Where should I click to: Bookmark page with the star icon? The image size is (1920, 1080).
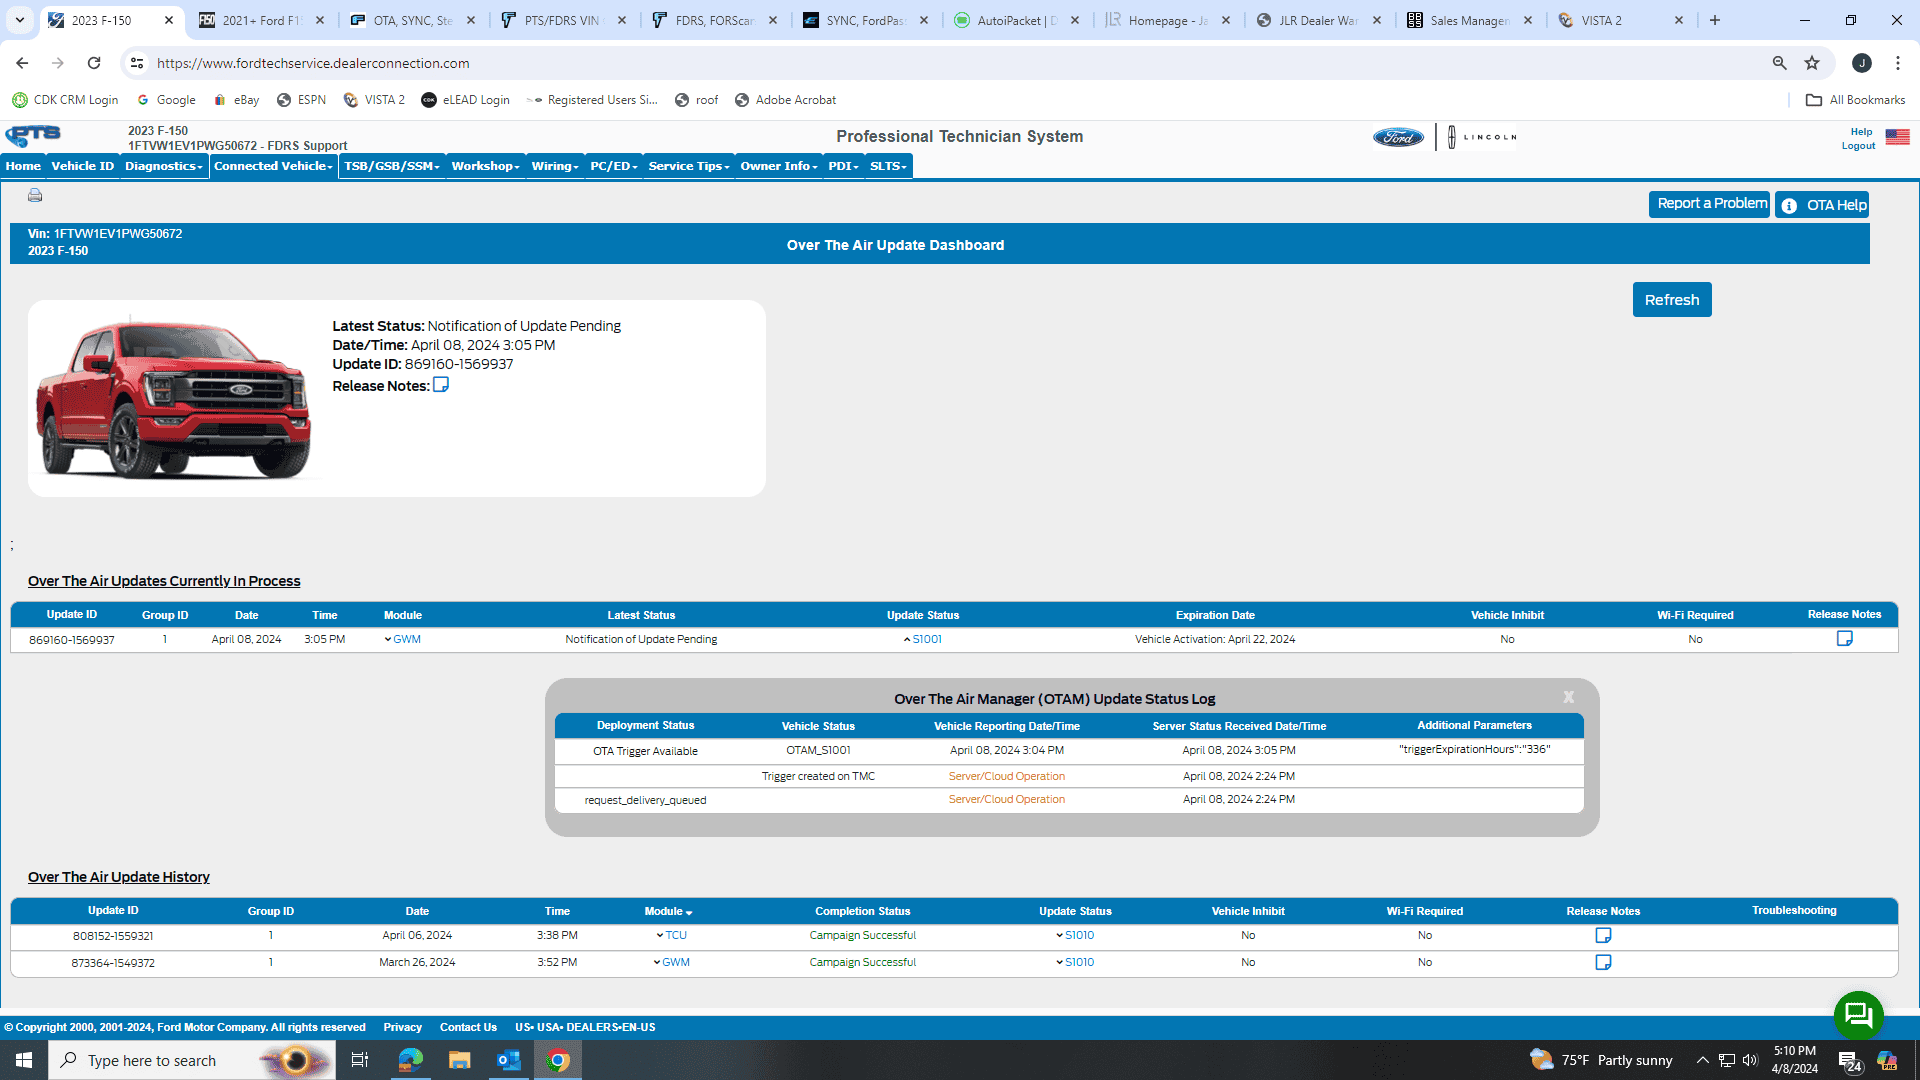pyautogui.click(x=1811, y=63)
